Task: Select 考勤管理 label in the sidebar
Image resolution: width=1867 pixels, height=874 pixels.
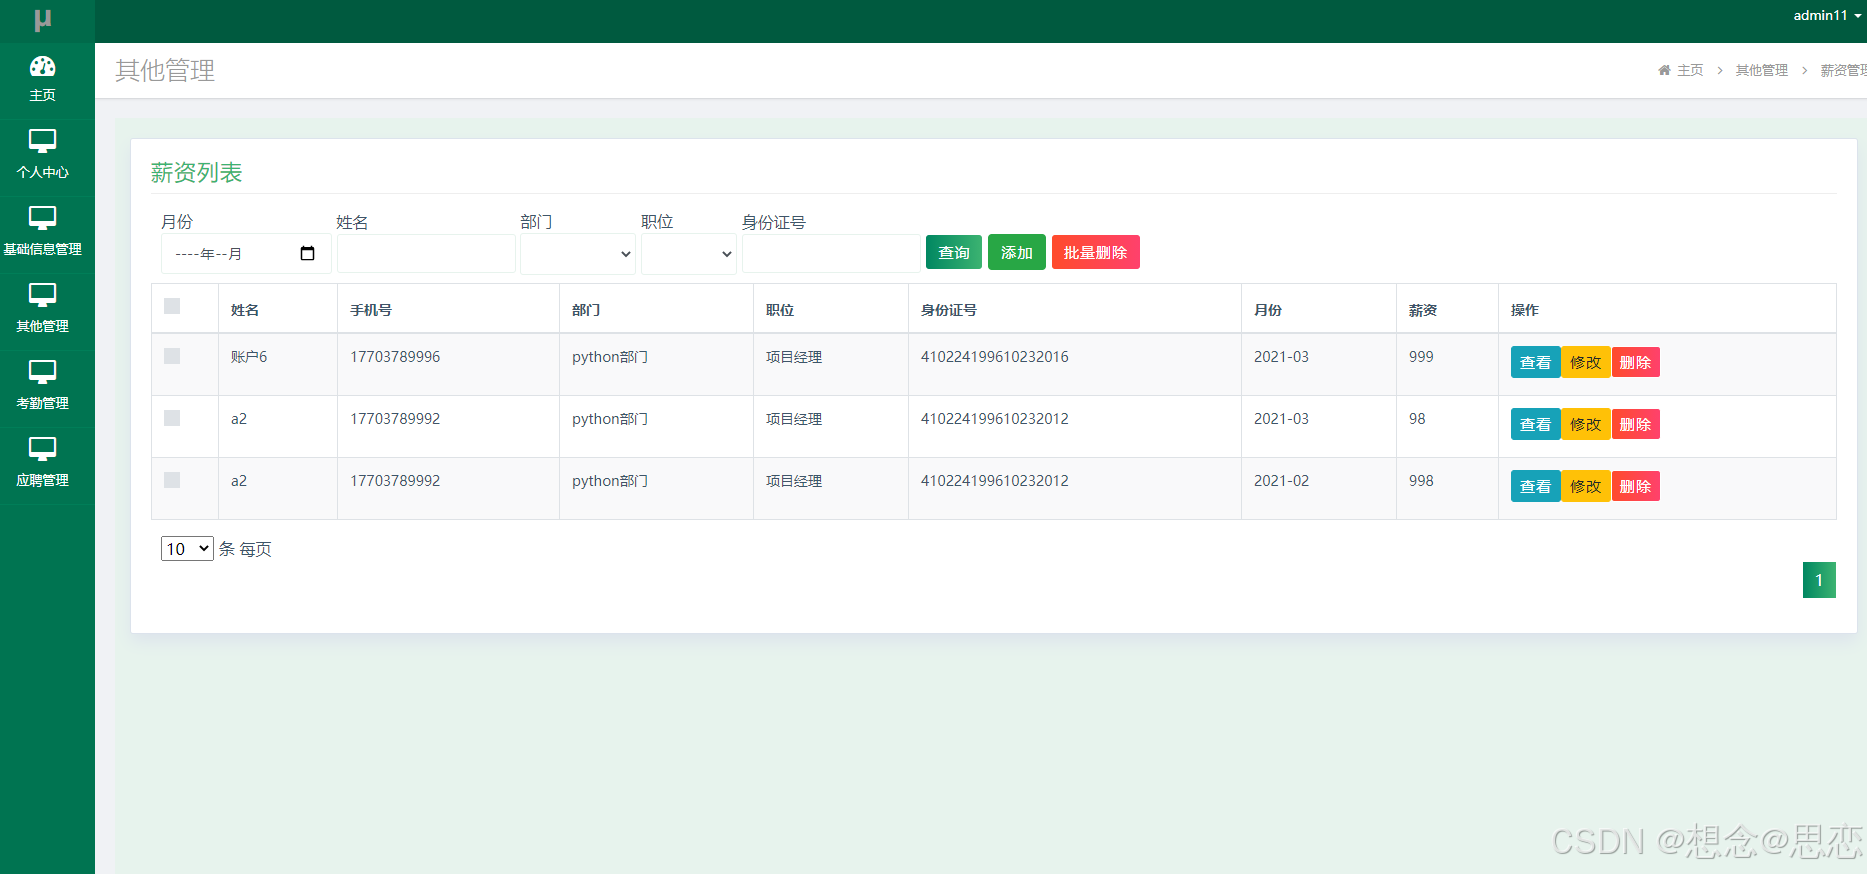Action: [42, 403]
